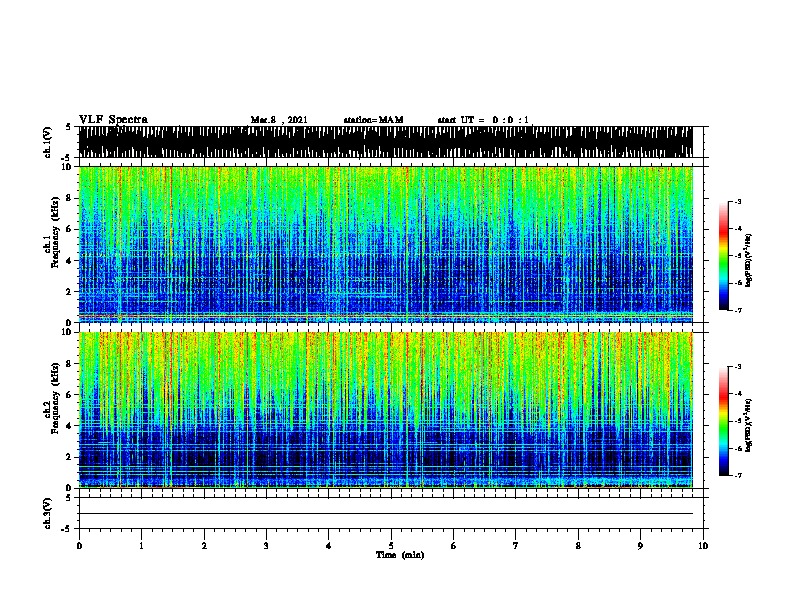Click the "2" kHz tick of ch.2 spectrogram
The image size is (792, 612).
pos(70,457)
